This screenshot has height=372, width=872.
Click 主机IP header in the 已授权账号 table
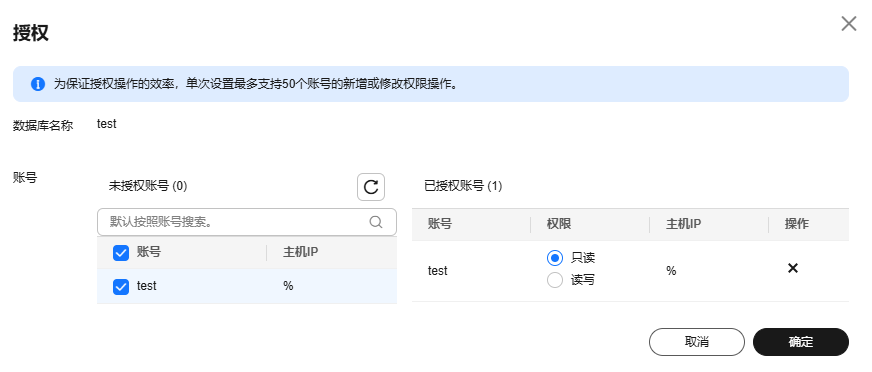coord(683,224)
